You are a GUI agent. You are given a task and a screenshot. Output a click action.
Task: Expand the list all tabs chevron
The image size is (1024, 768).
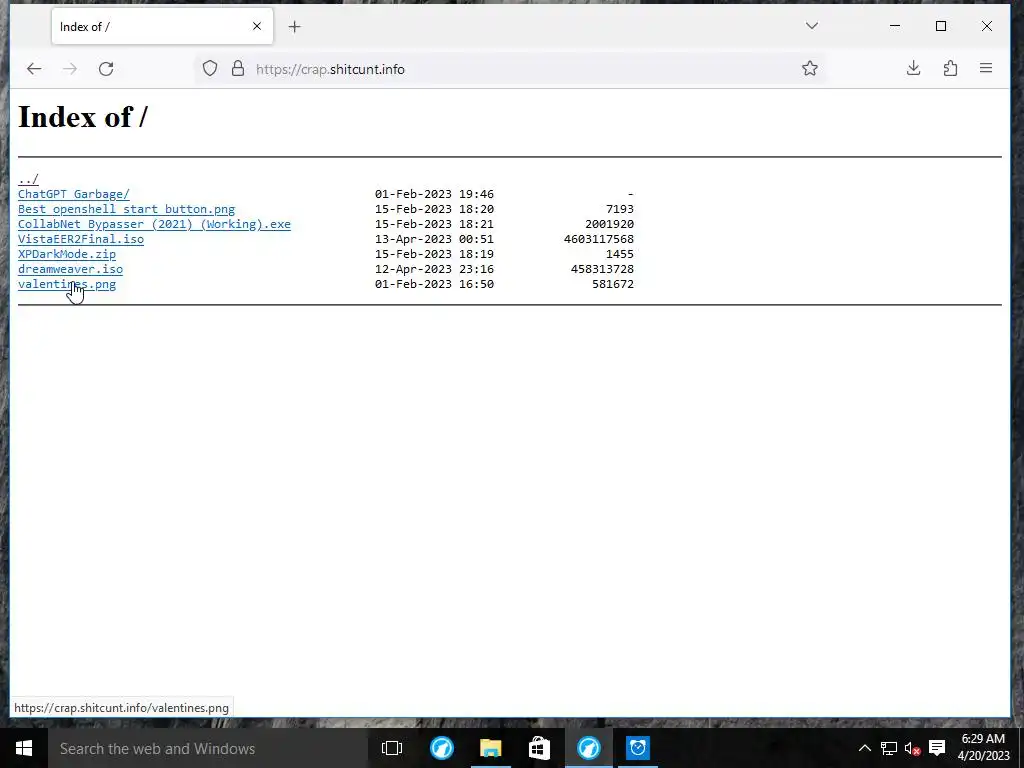coord(812,26)
